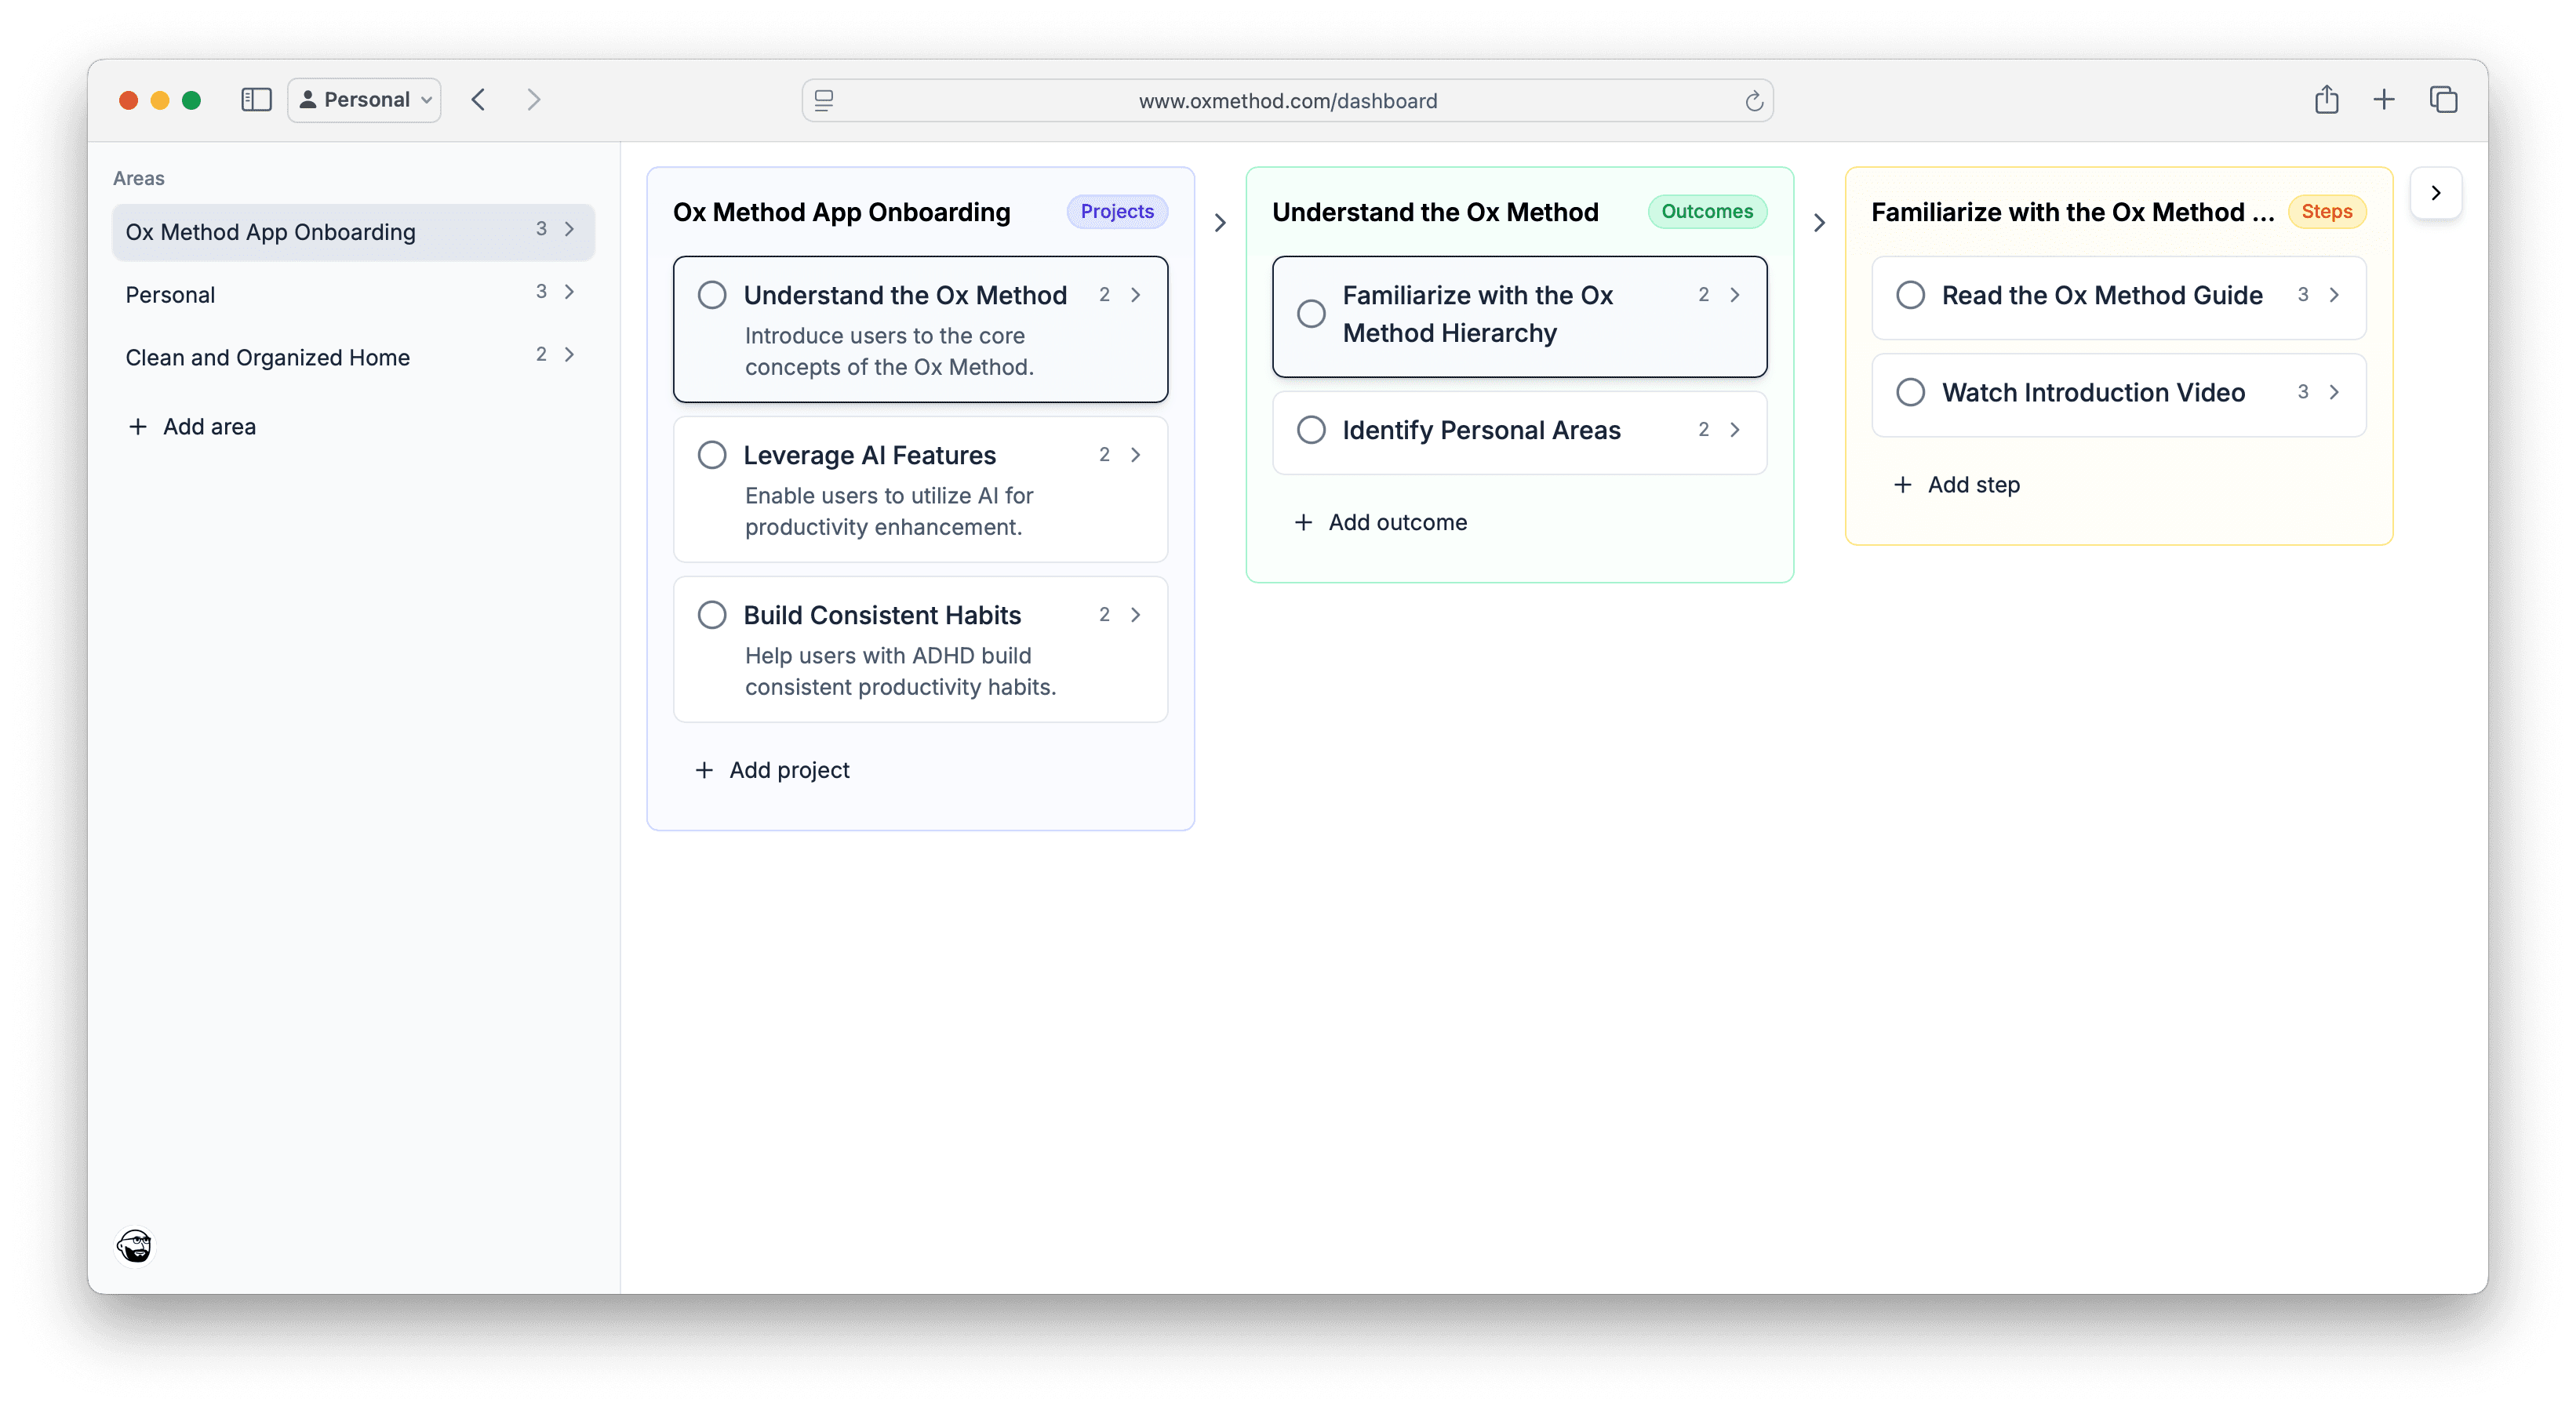Click the back navigation arrow

tap(479, 99)
